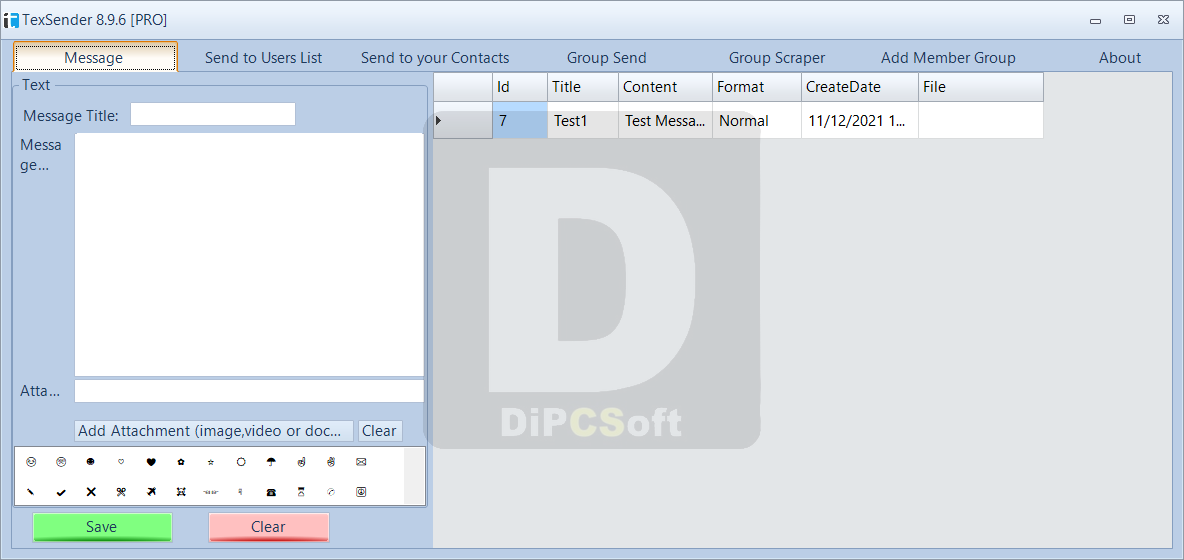This screenshot has width=1184, height=560.
Task: Sort by the Title column header
Action: pos(583,87)
